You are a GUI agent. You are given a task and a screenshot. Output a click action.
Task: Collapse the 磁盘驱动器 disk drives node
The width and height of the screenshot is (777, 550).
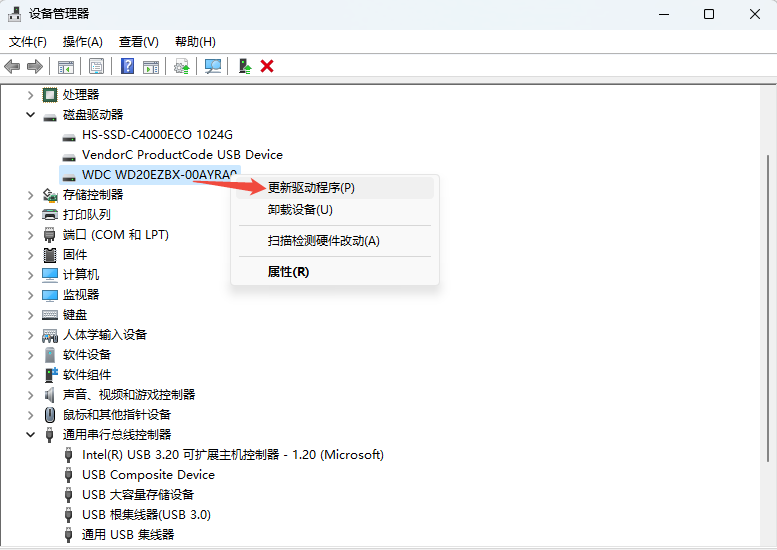coord(31,115)
